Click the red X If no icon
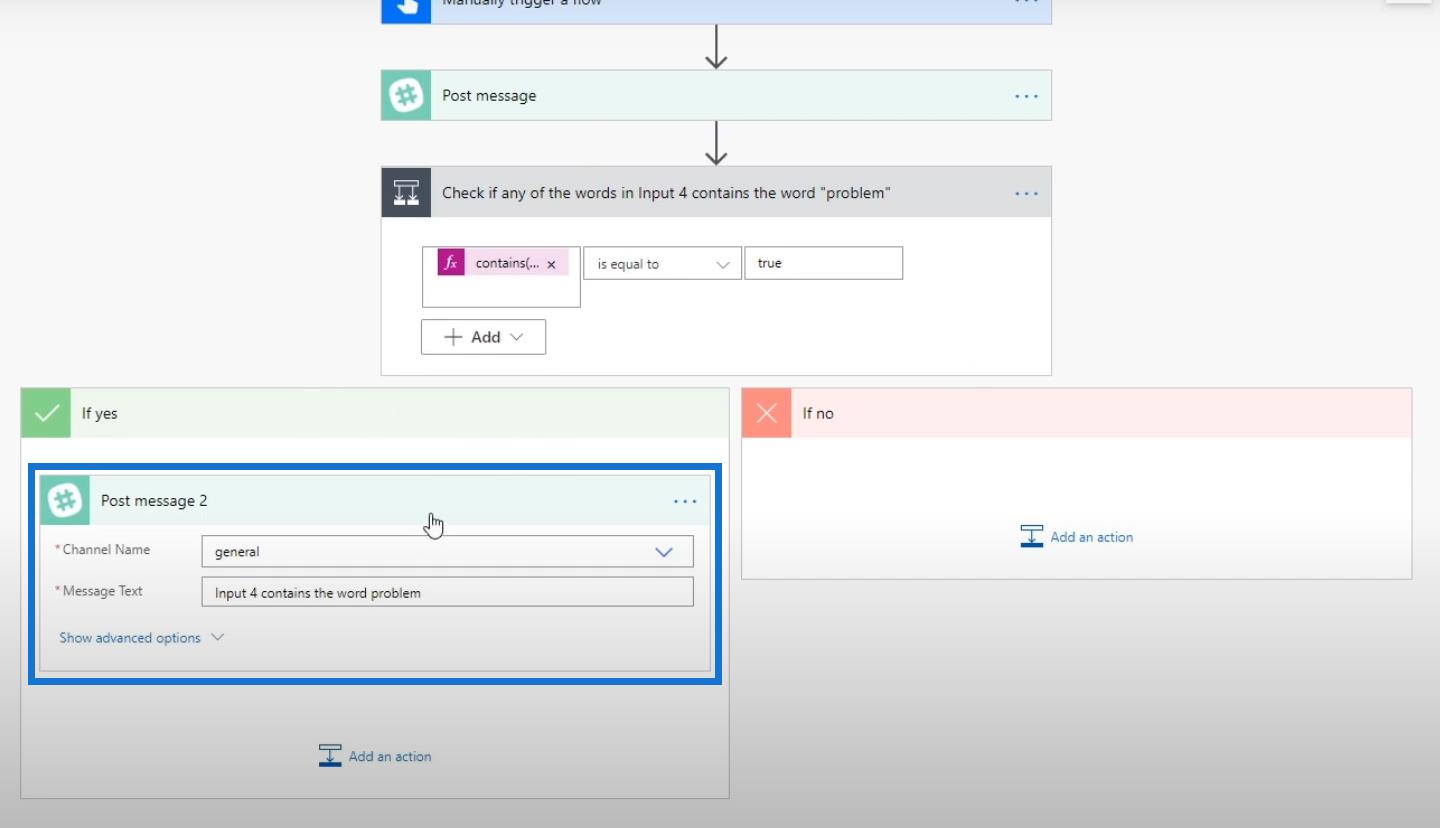1440x828 pixels. point(767,413)
